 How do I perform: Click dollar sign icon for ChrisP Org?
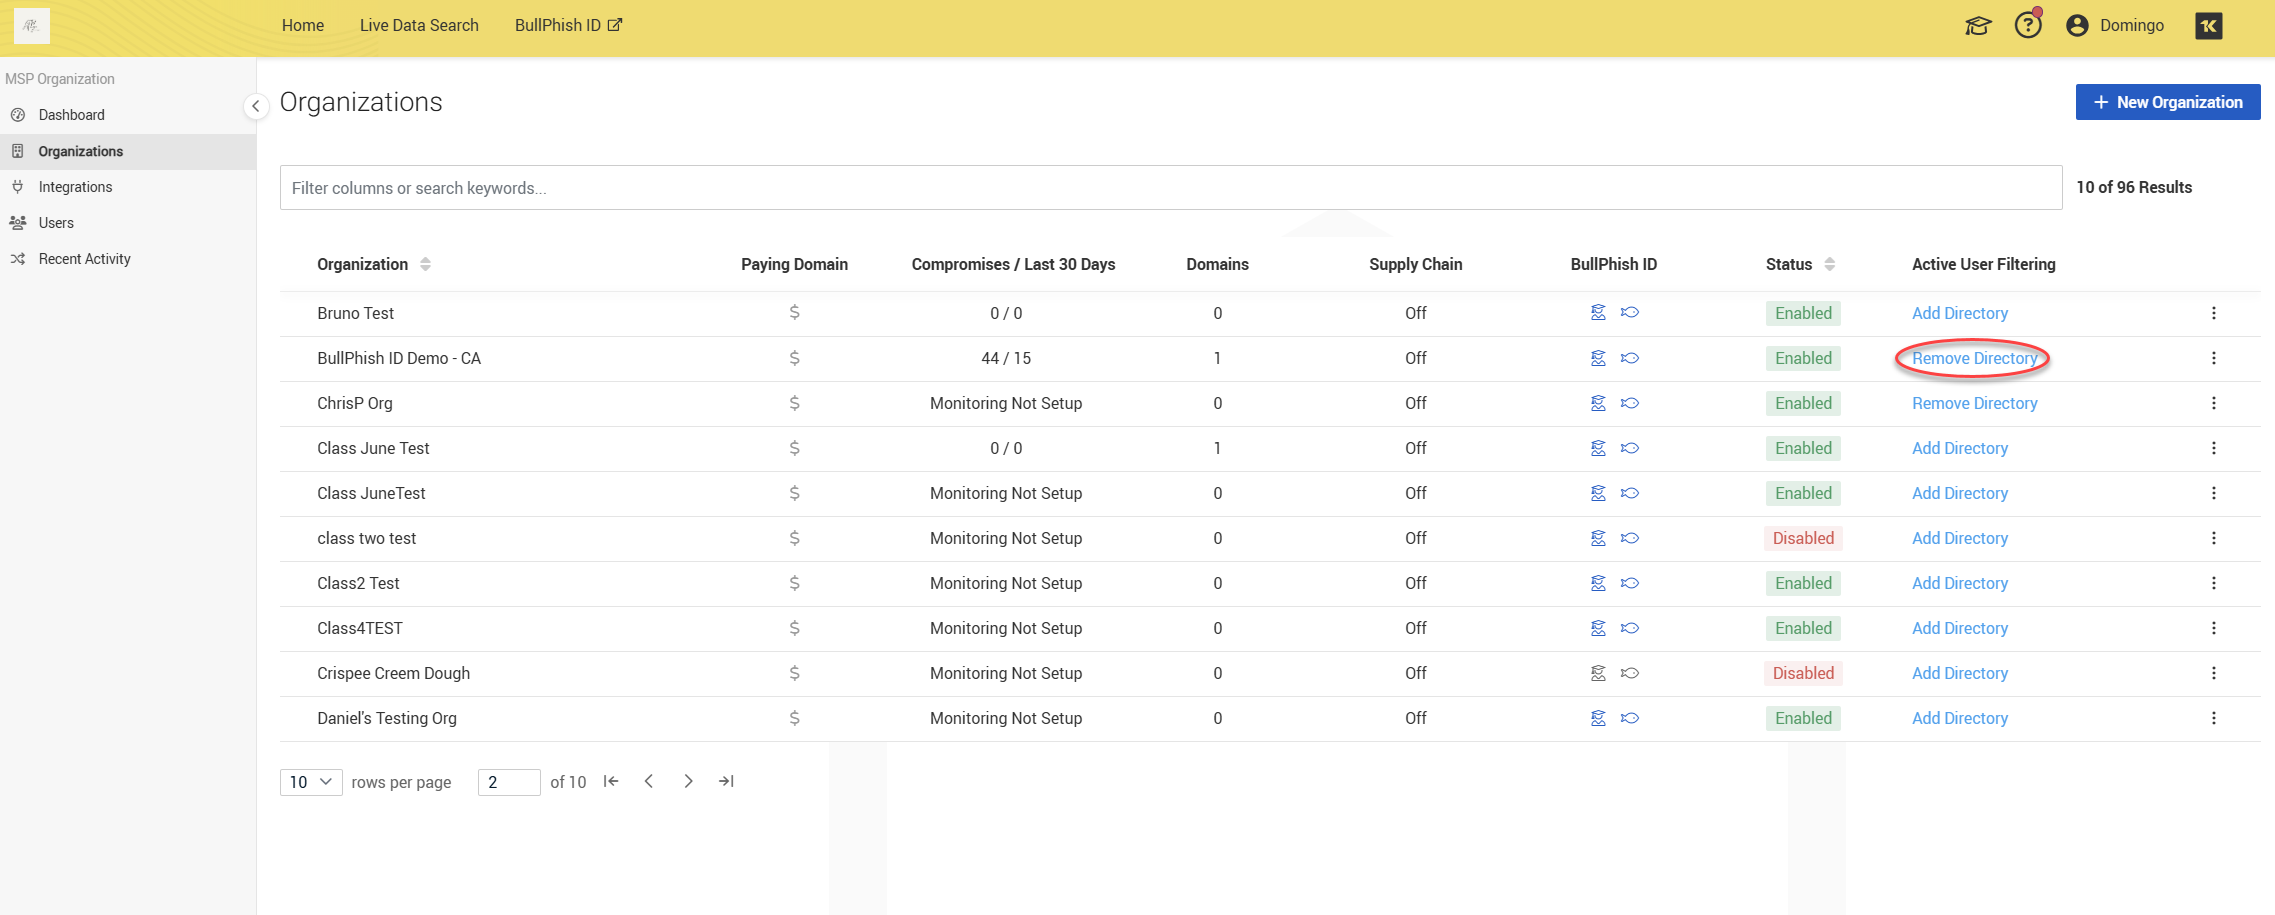pyautogui.click(x=794, y=403)
